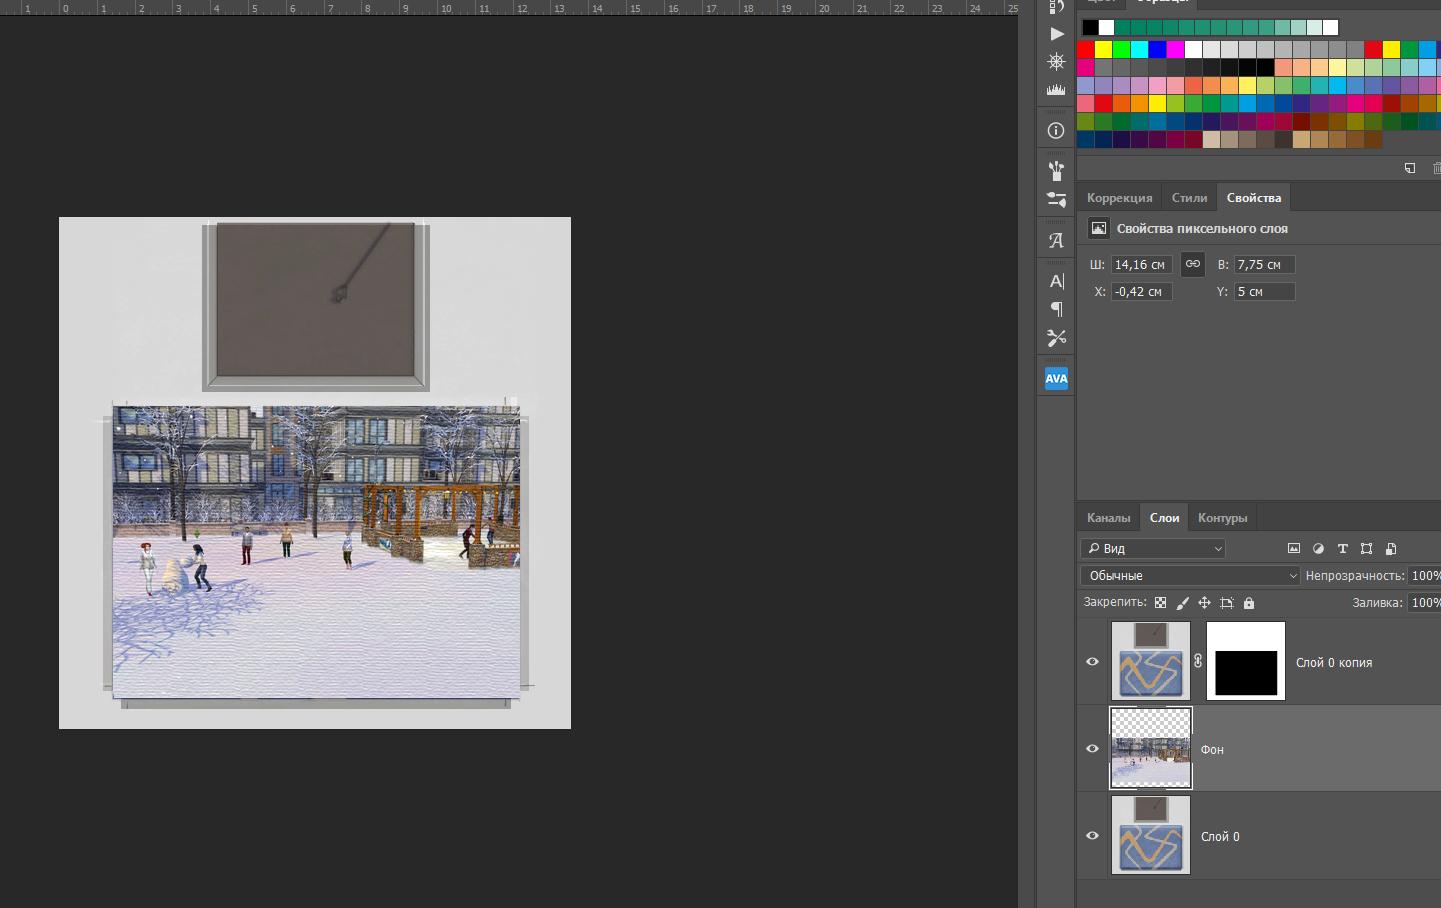Image resolution: width=1441 pixels, height=908 pixels.
Task: Toggle lock transparent pixels
Action: pyautogui.click(x=1160, y=603)
